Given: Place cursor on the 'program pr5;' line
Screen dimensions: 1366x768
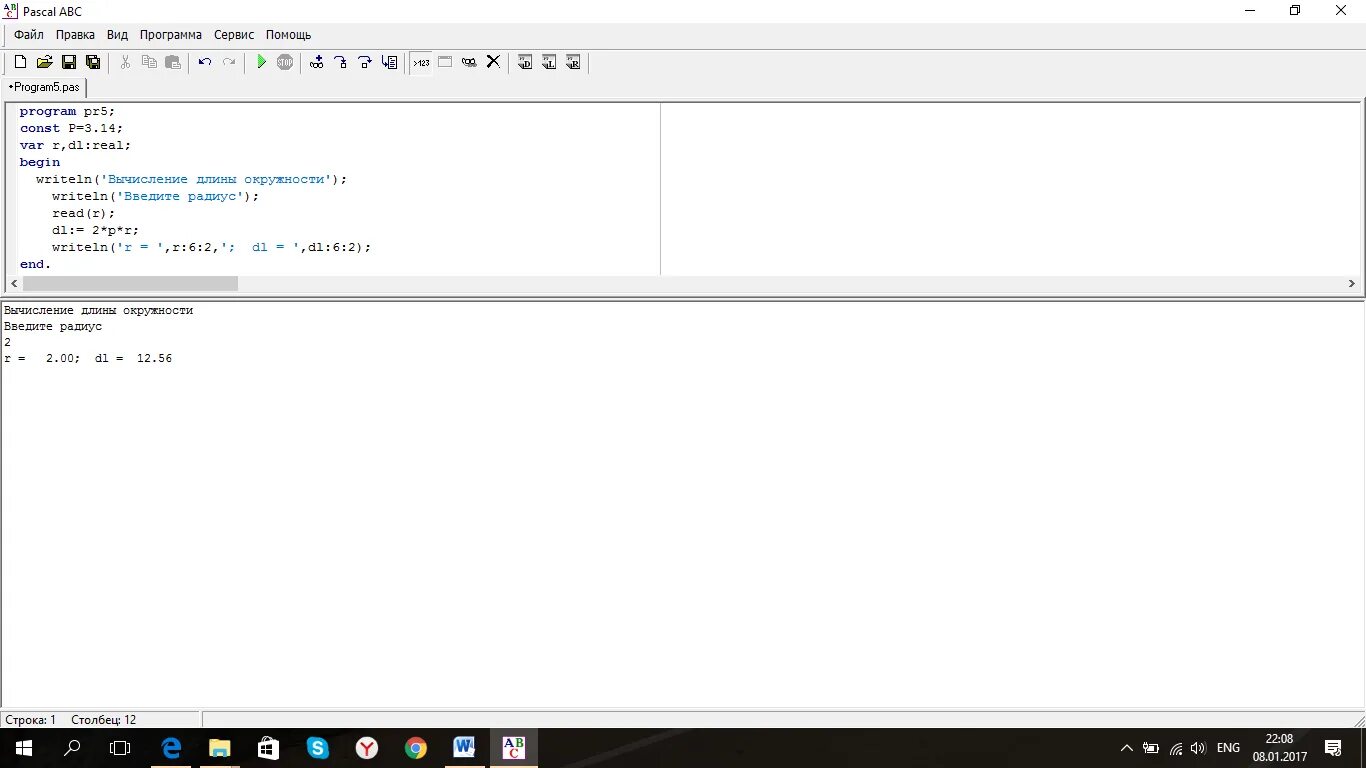Looking at the screenshot, I should pos(67,111).
